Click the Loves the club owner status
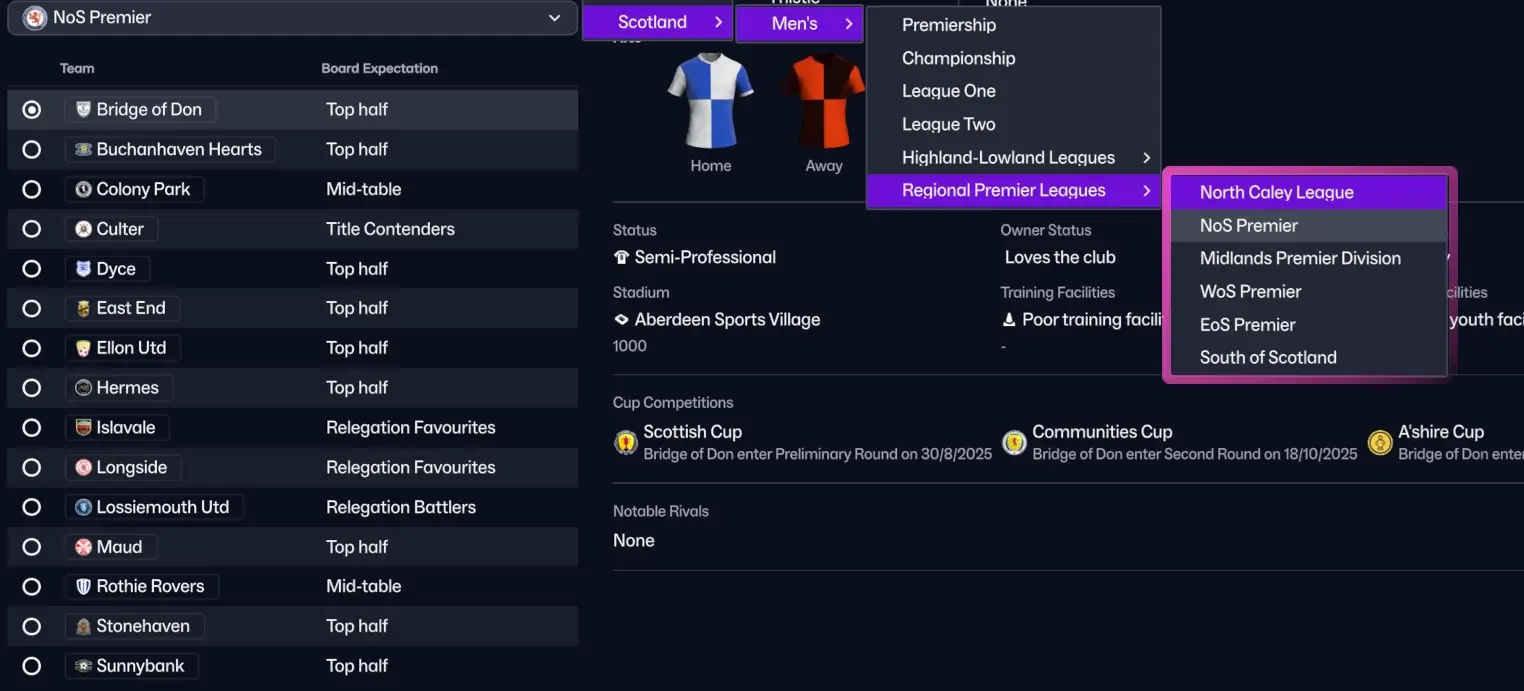The height and width of the screenshot is (691, 1524). point(1060,257)
